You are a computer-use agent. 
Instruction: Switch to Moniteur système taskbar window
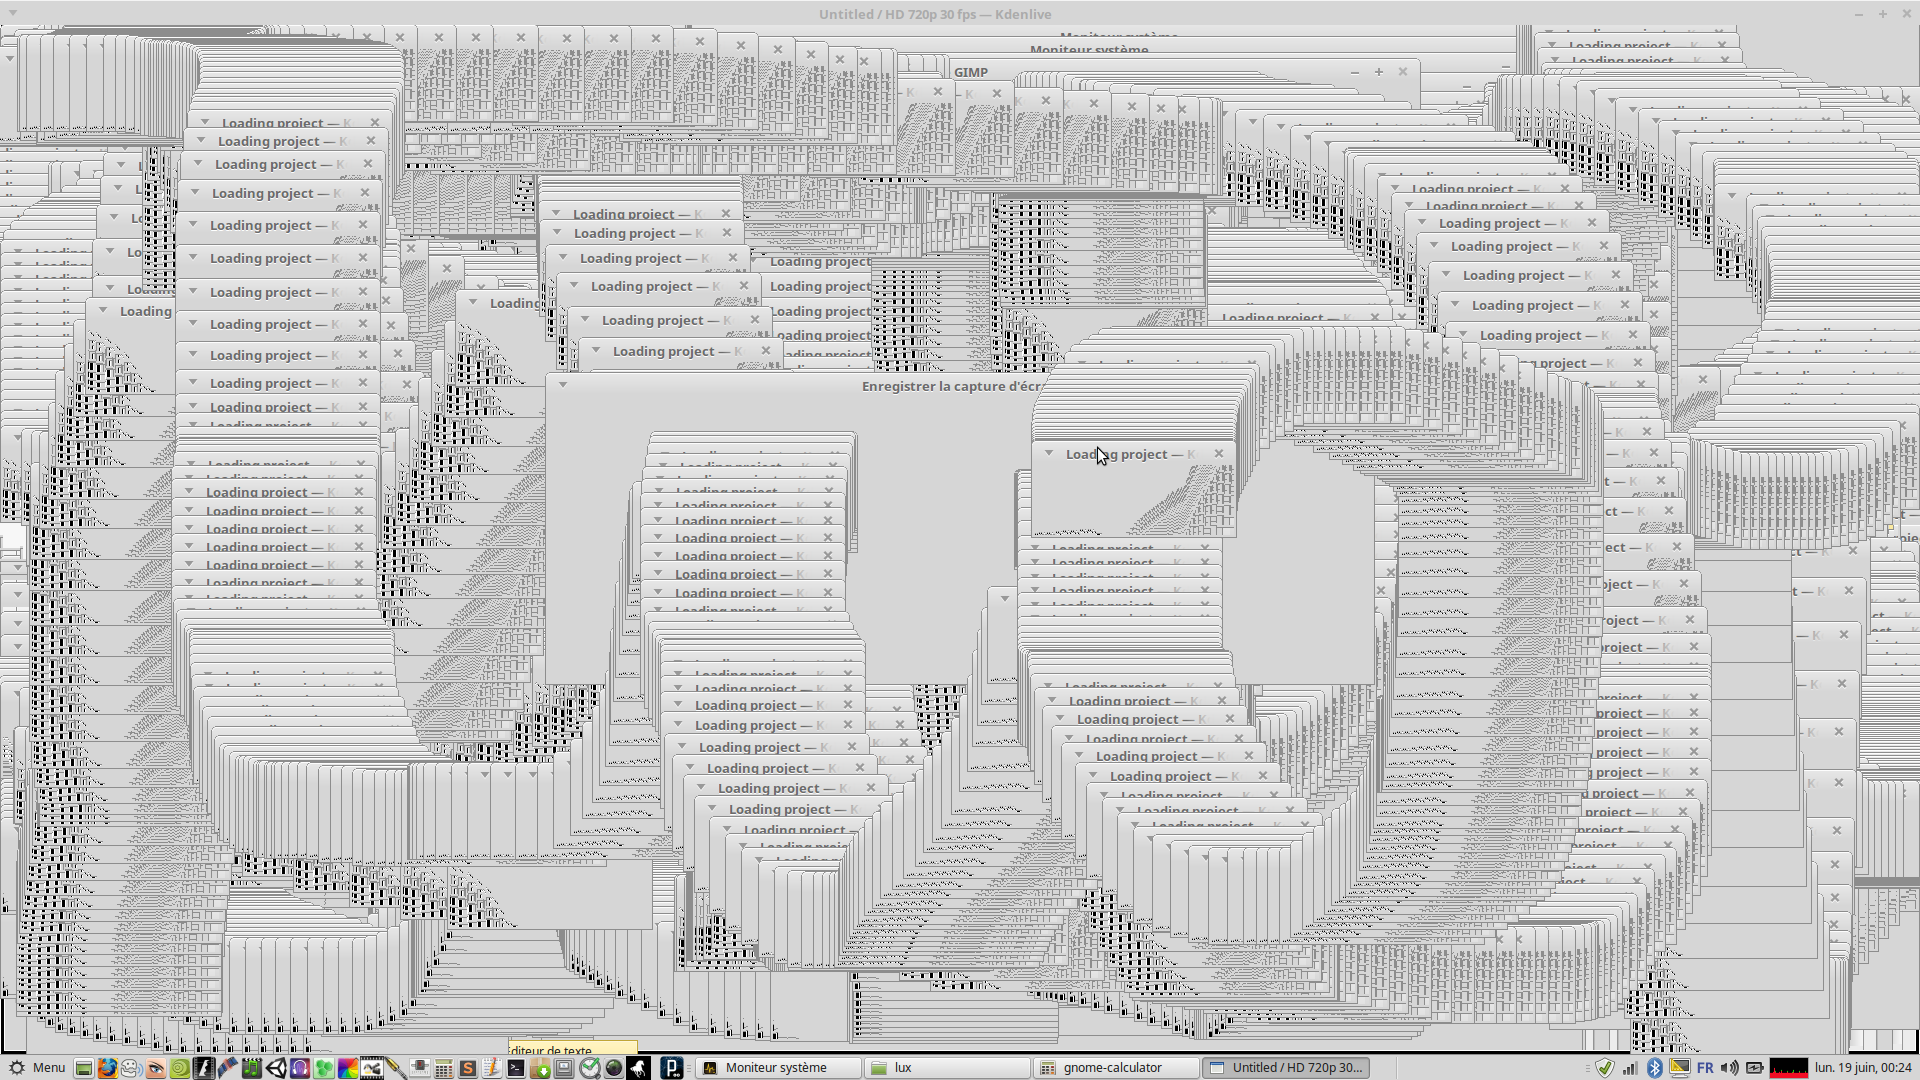776,1068
